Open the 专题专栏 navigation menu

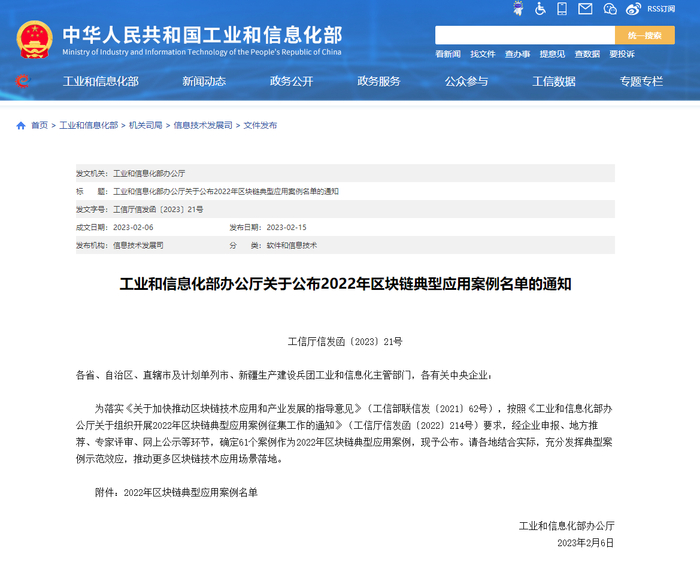click(x=641, y=81)
